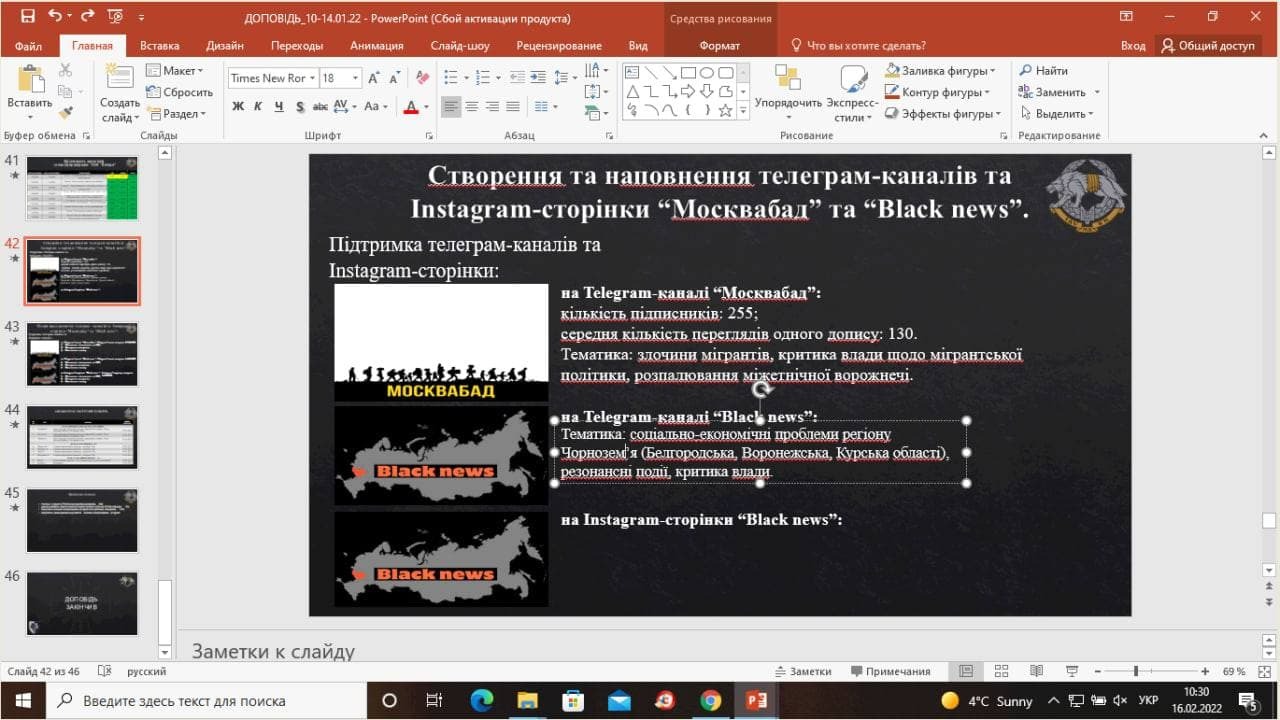Click the zoom slider handle
Image resolution: width=1280 pixels, height=720 pixels.
[1135, 671]
